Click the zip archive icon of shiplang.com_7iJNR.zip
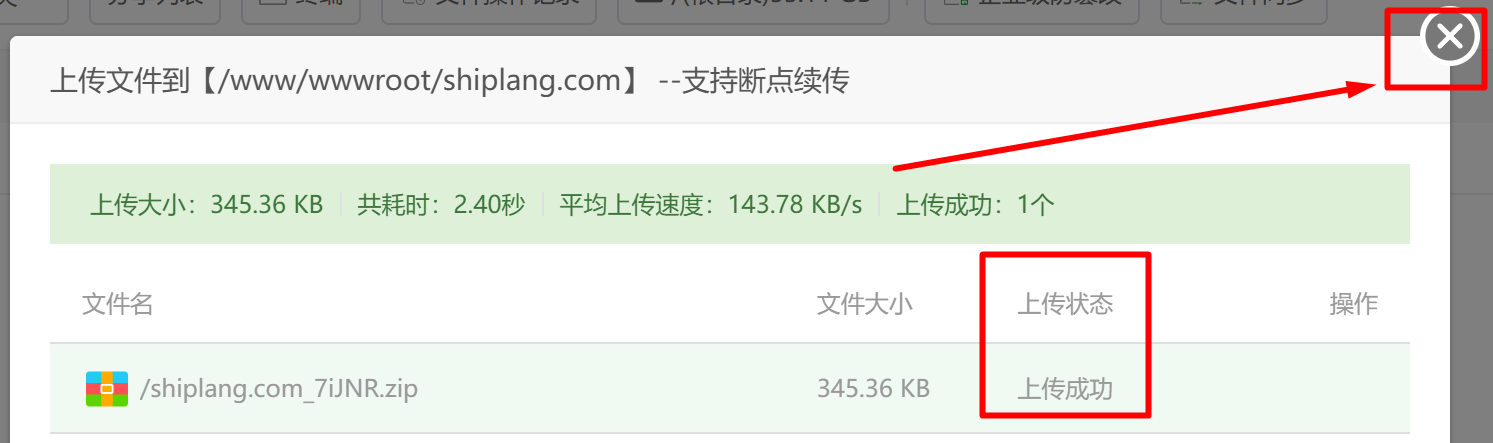 (107, 388)
